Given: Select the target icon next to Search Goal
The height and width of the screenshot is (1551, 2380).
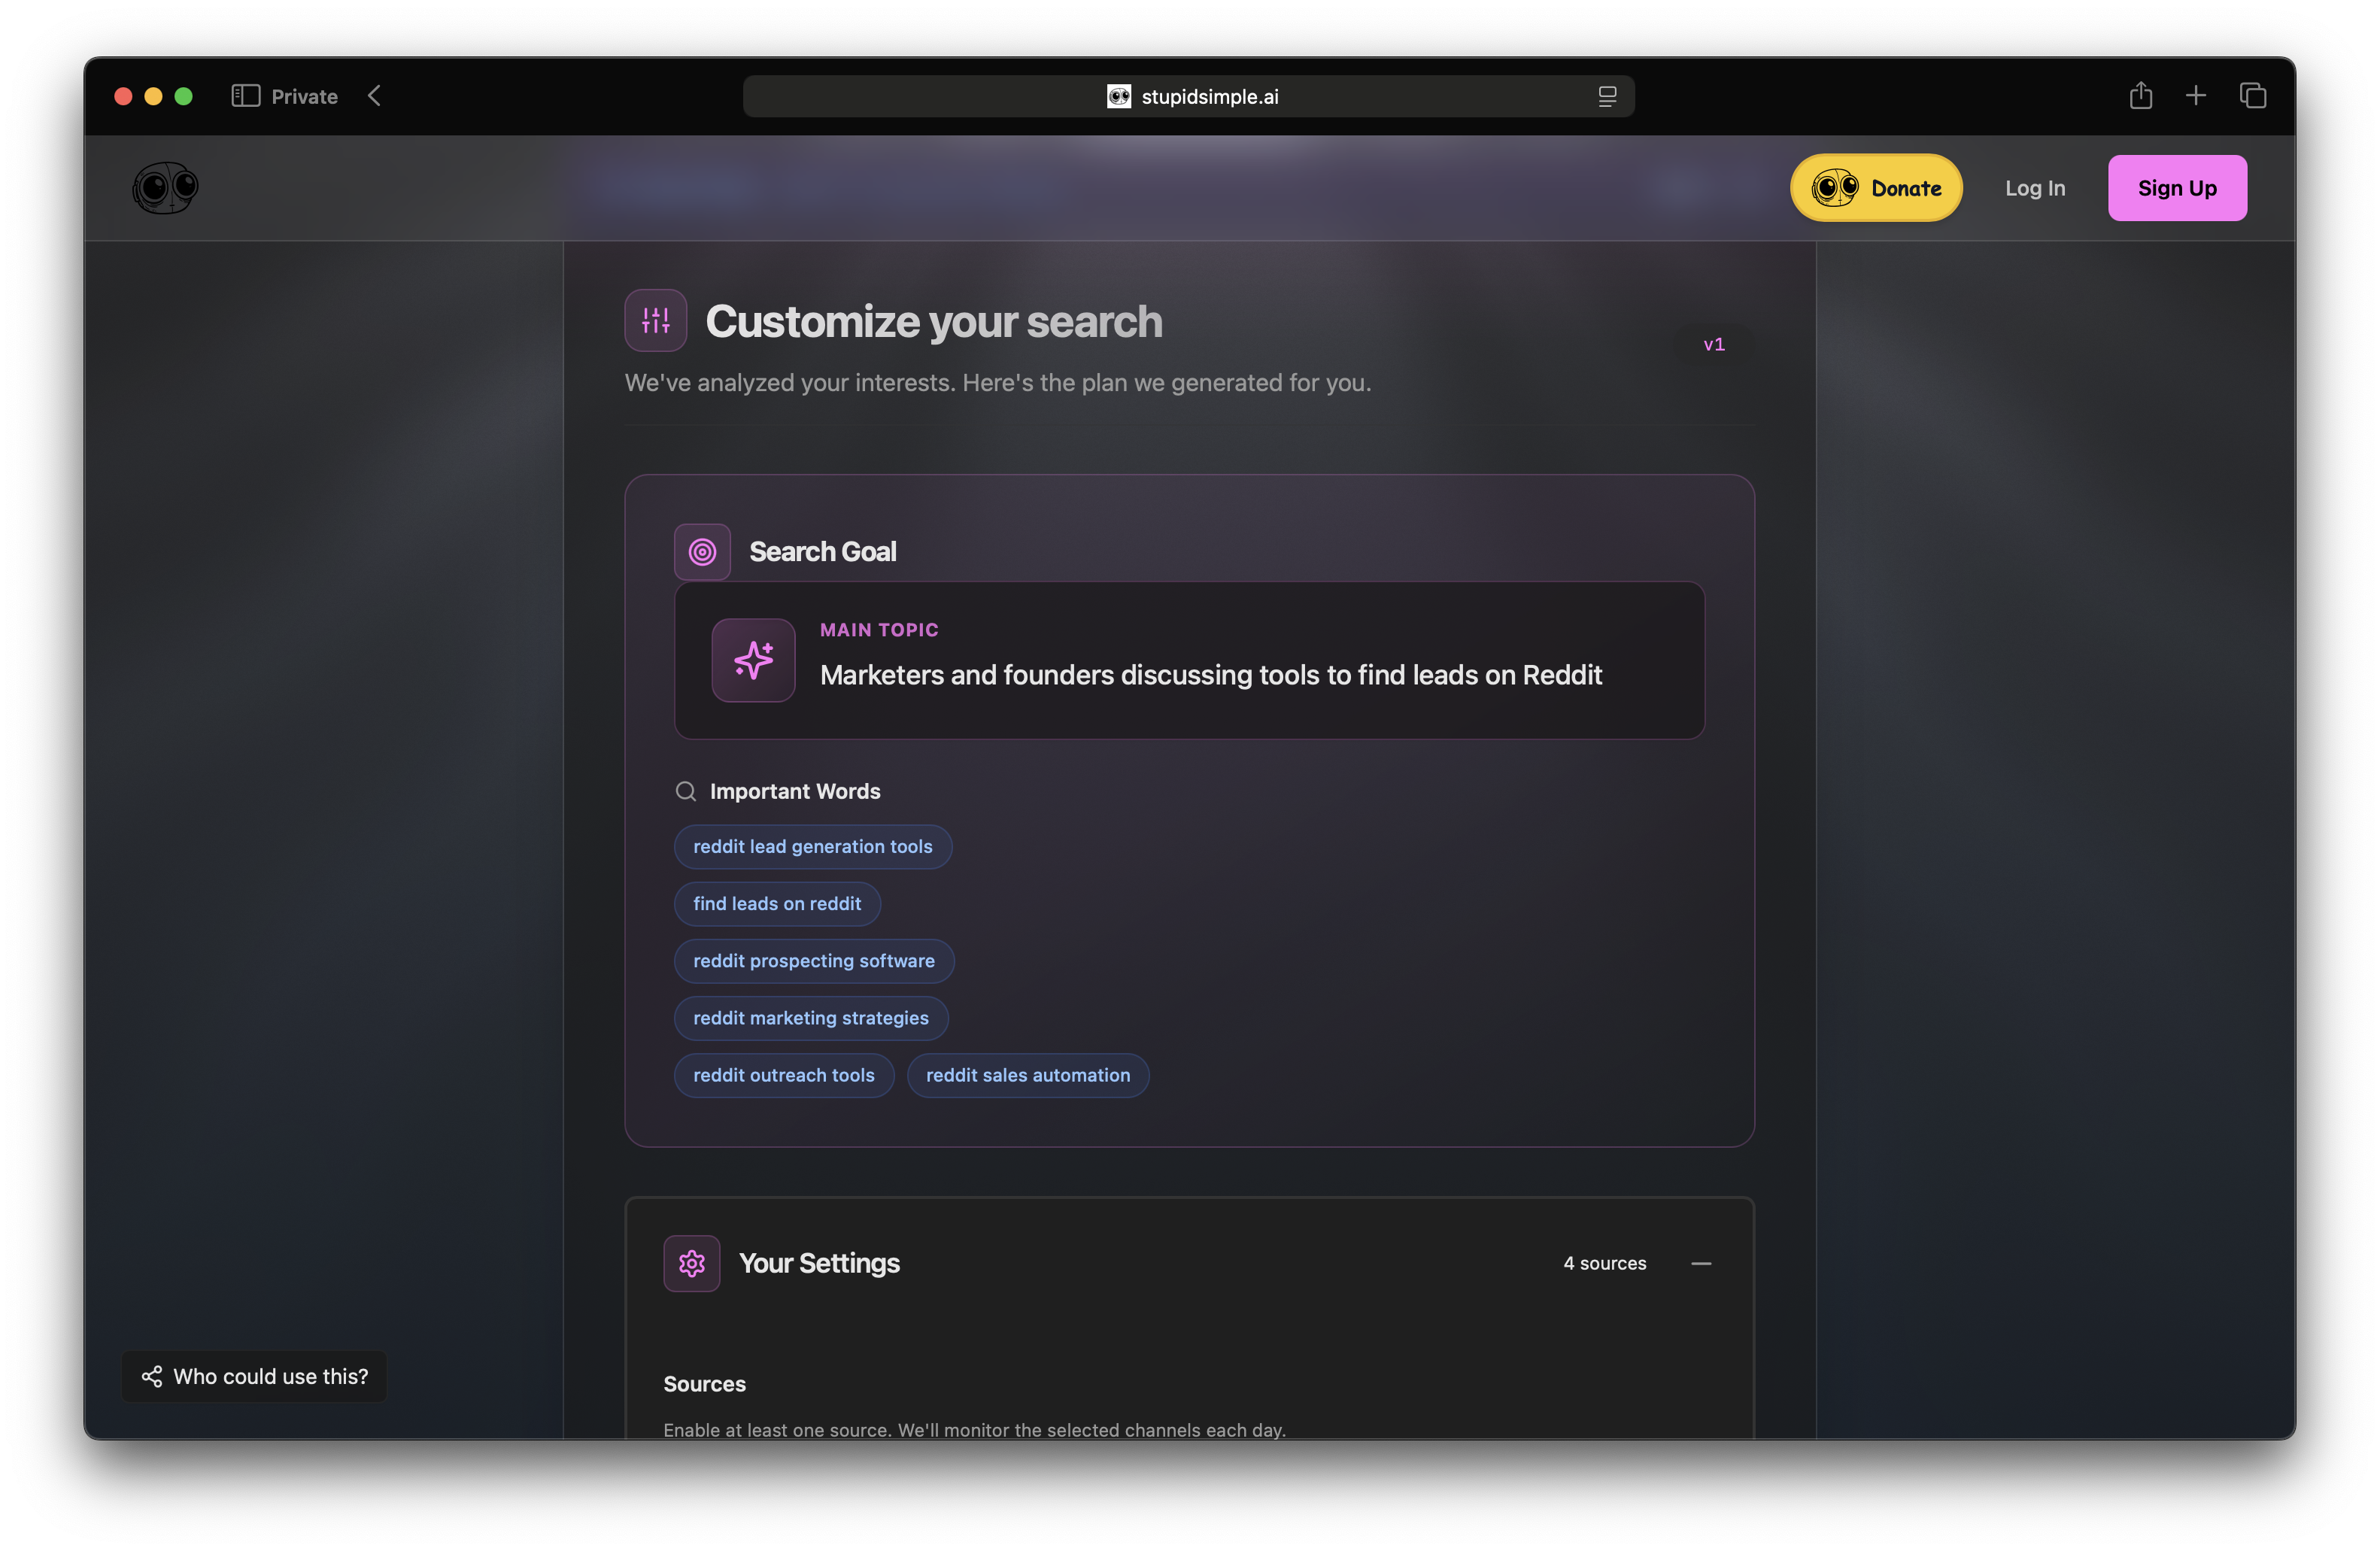Looking at the screenshot, I should tap(701, 551).
